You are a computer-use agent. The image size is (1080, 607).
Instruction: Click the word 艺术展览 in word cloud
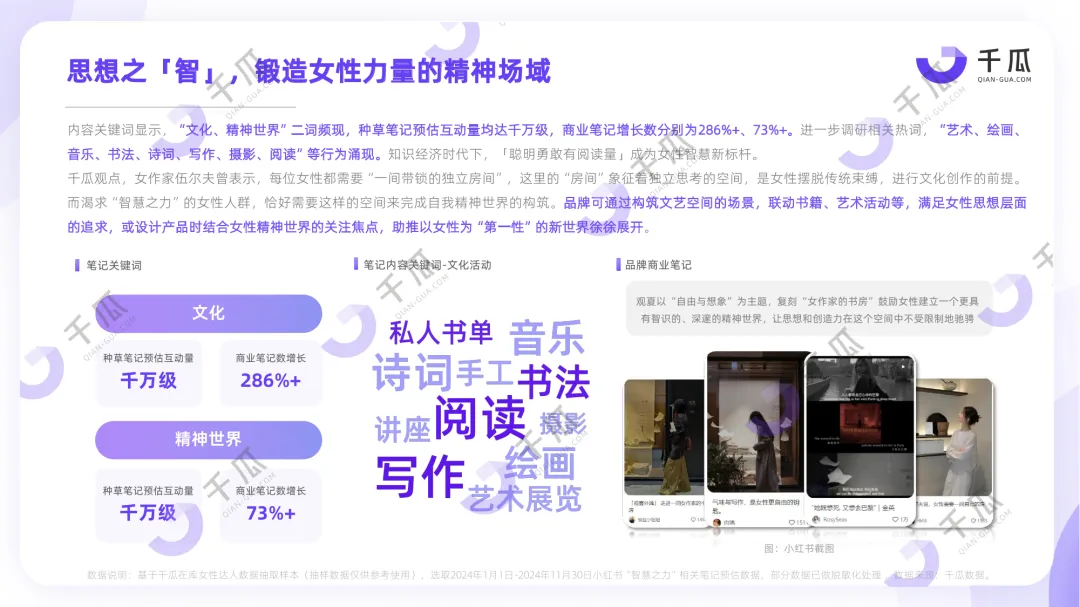tap(525, 498)
